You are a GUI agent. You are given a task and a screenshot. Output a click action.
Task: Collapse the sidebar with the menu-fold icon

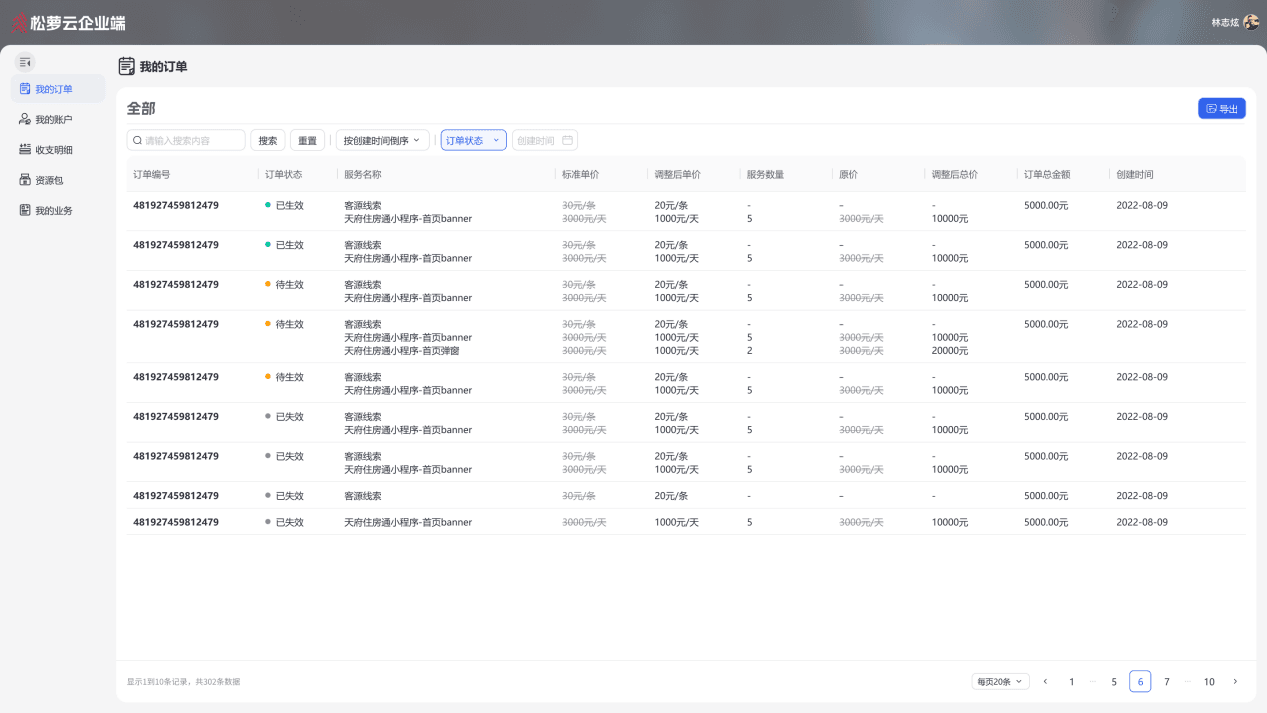[25, 62]
